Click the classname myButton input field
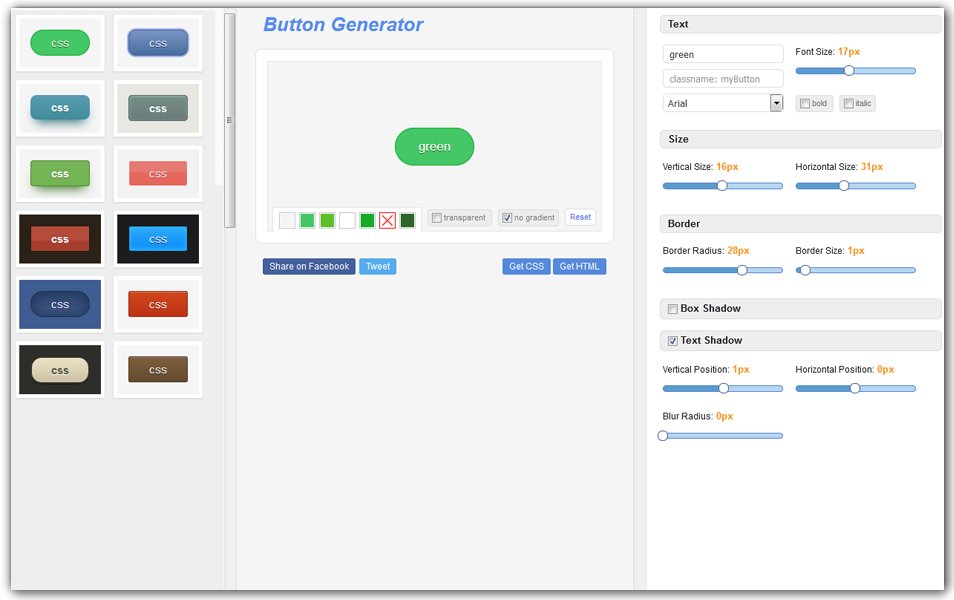The image size is (954, 600). [722, 78]
